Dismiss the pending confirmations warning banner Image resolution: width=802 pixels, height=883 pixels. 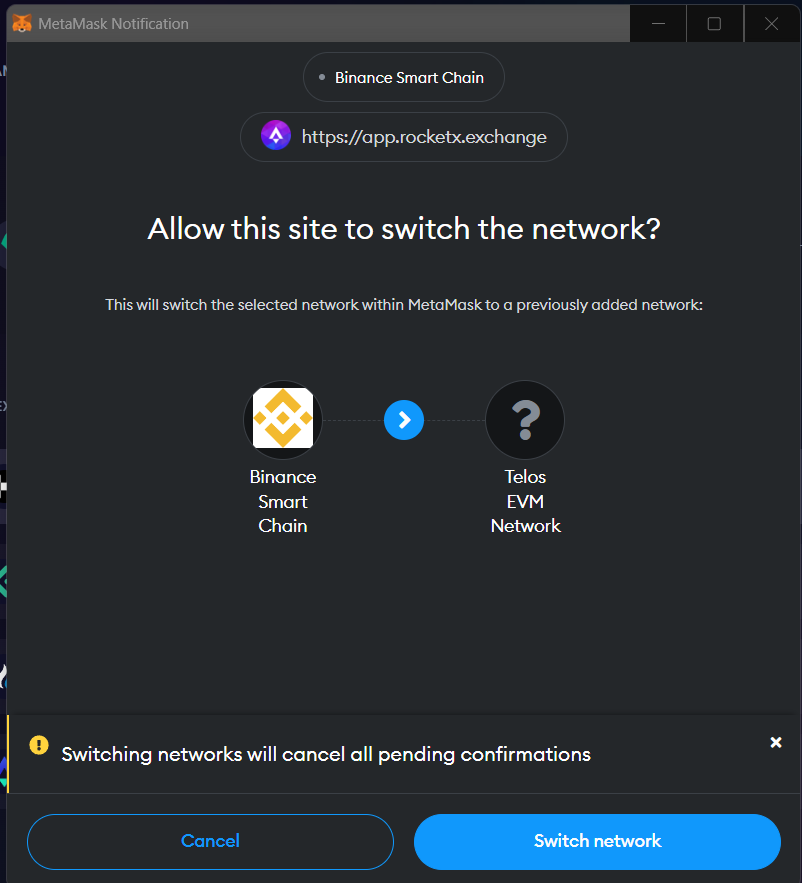(776, 742)
